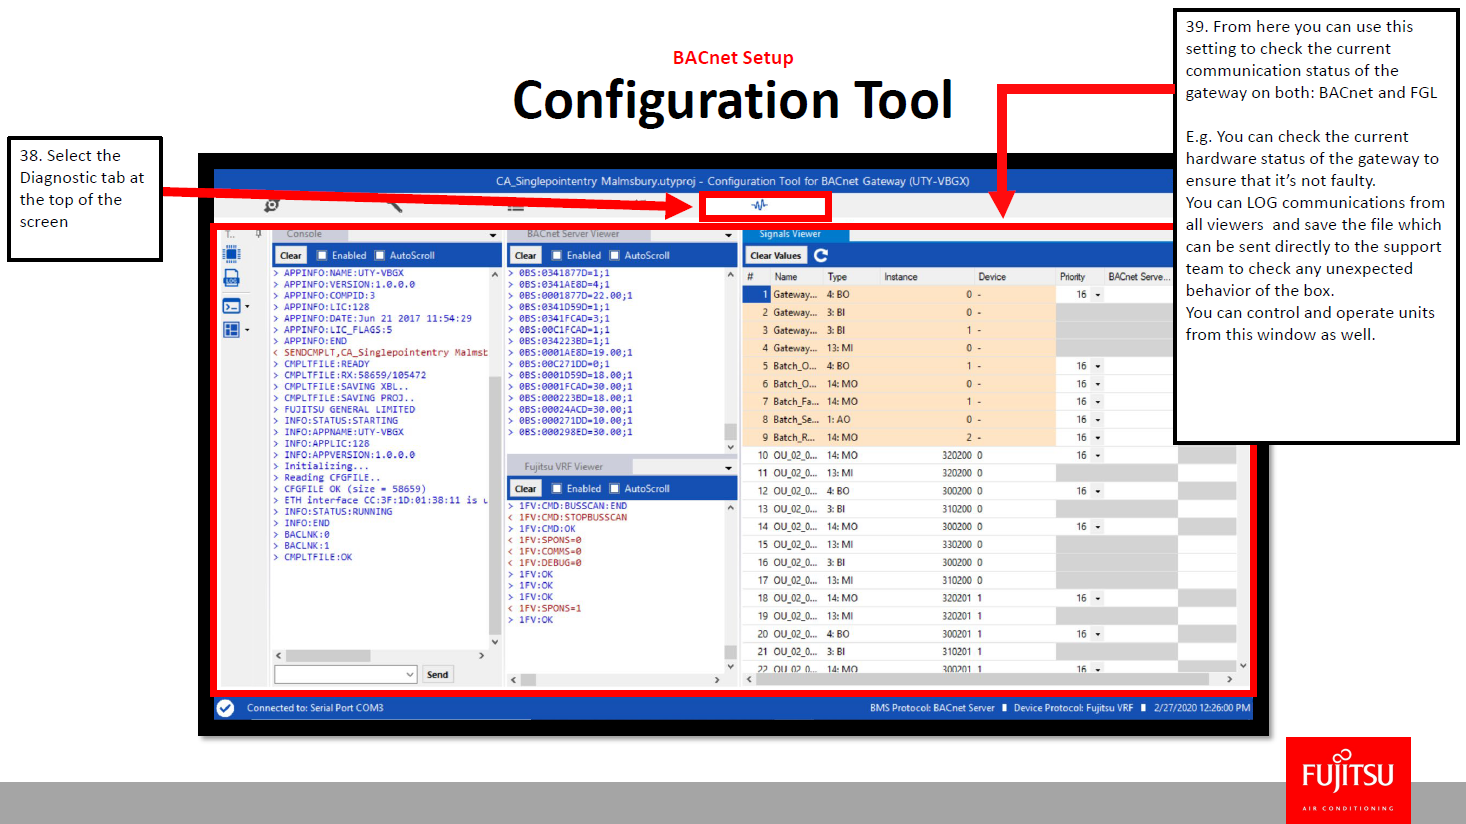1466x824 pixels.
Task: Open the Diagnostic tab waveform icon
Action: pos(760,205)
